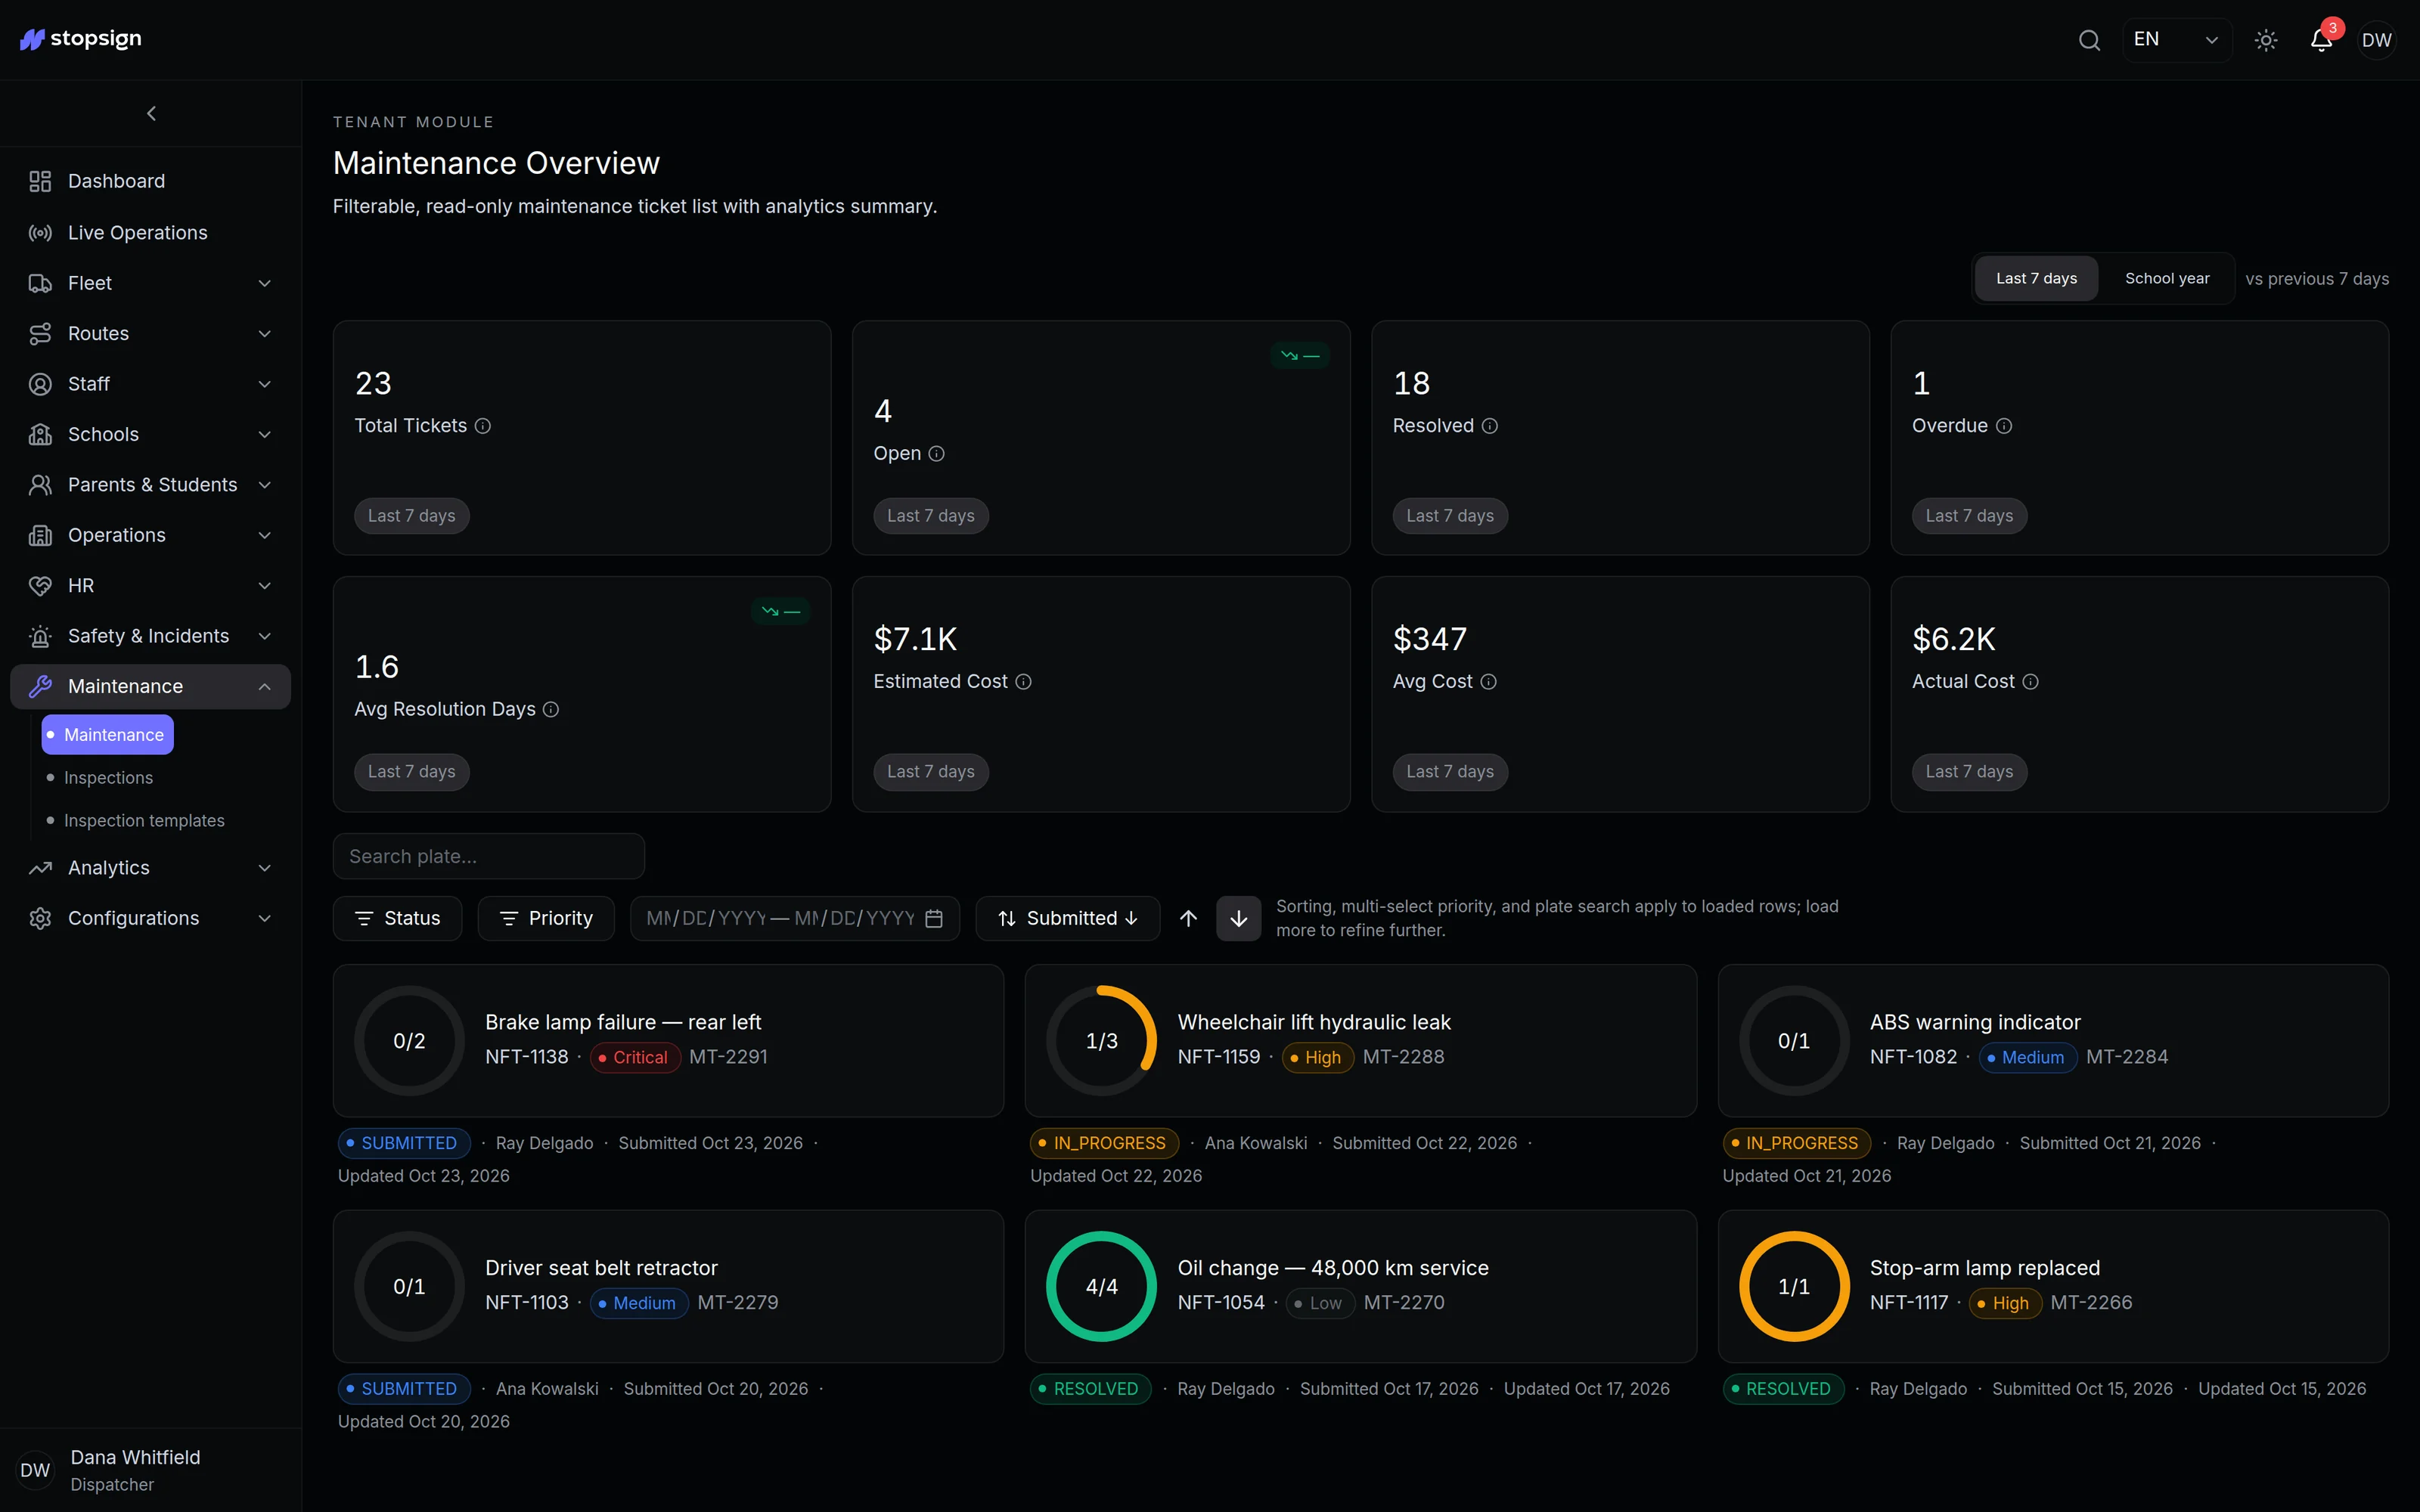Expand Parents & Students section
The height and width of the screenshot is (1512, 2420).
tap(151, 485)
